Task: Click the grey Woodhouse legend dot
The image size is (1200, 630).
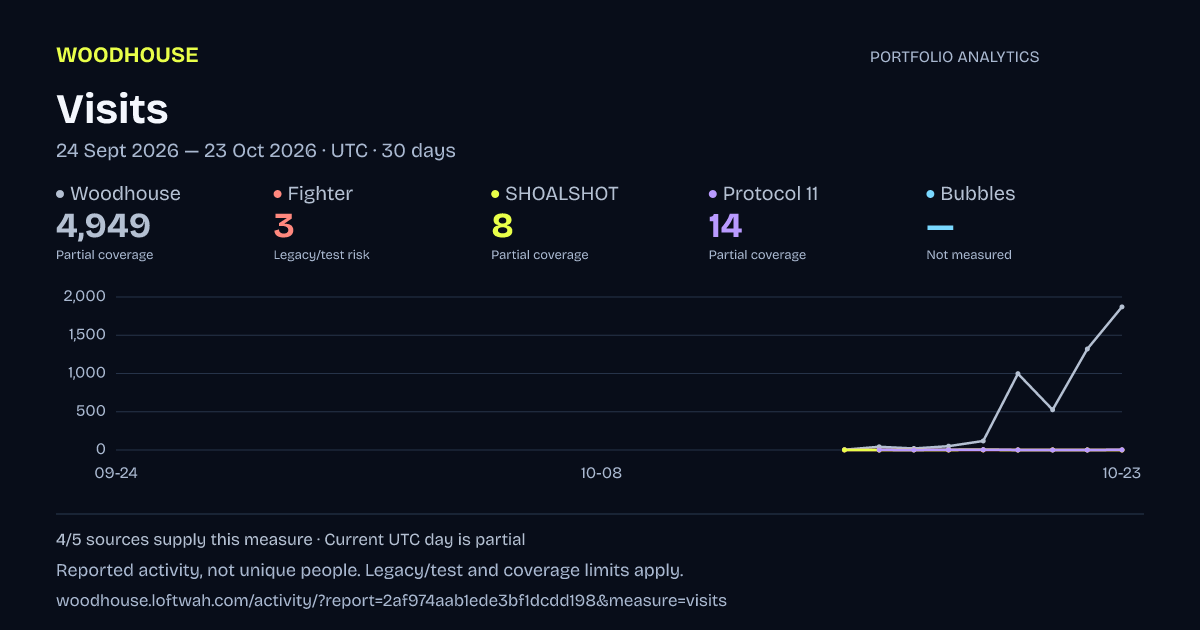Action: (x=60, y=194)
